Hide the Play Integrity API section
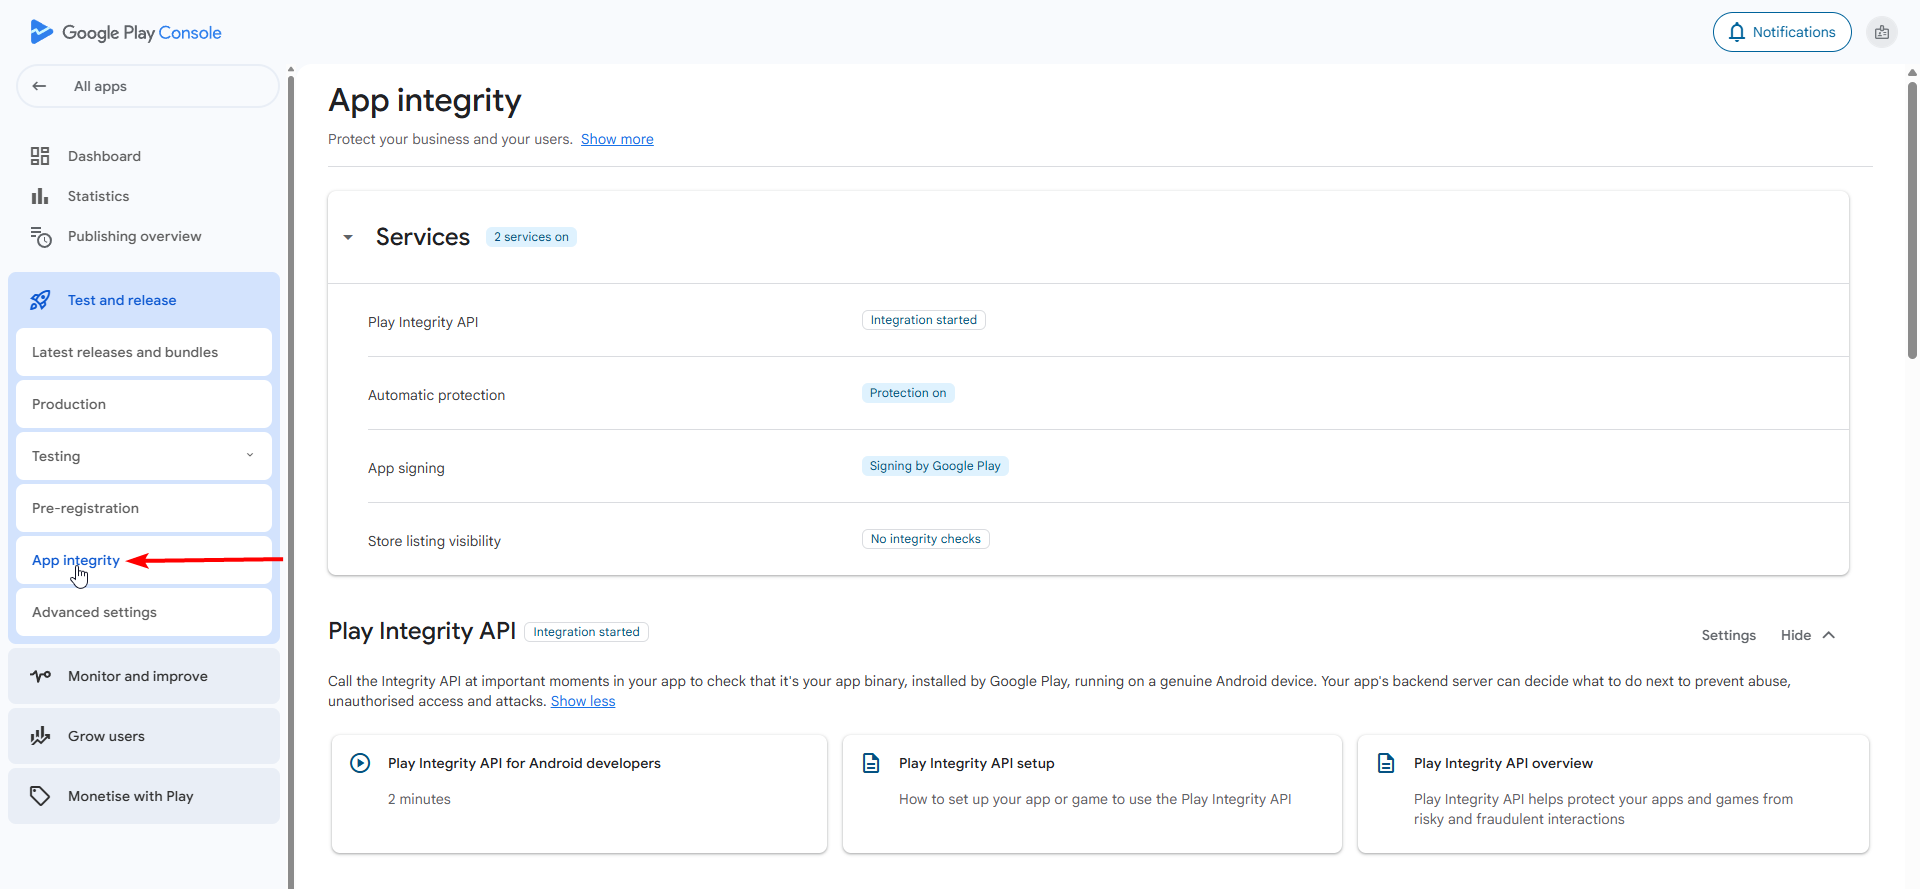Viewport: 1920px width, 889px height. [x=1808, y=635]
